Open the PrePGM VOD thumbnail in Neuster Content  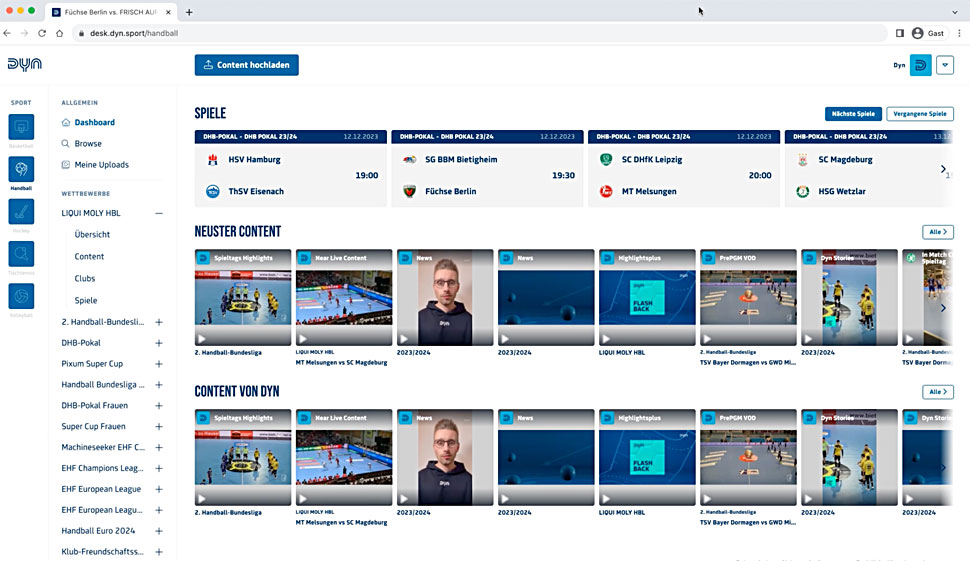click(749, 298)
